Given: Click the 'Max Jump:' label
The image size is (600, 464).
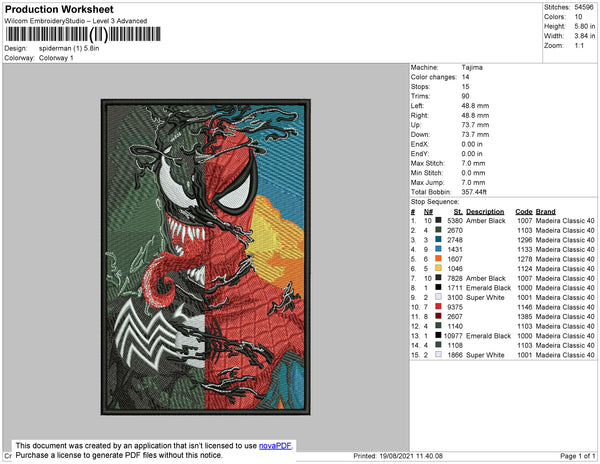Looking at the screenshot, I should coord(427,182).
